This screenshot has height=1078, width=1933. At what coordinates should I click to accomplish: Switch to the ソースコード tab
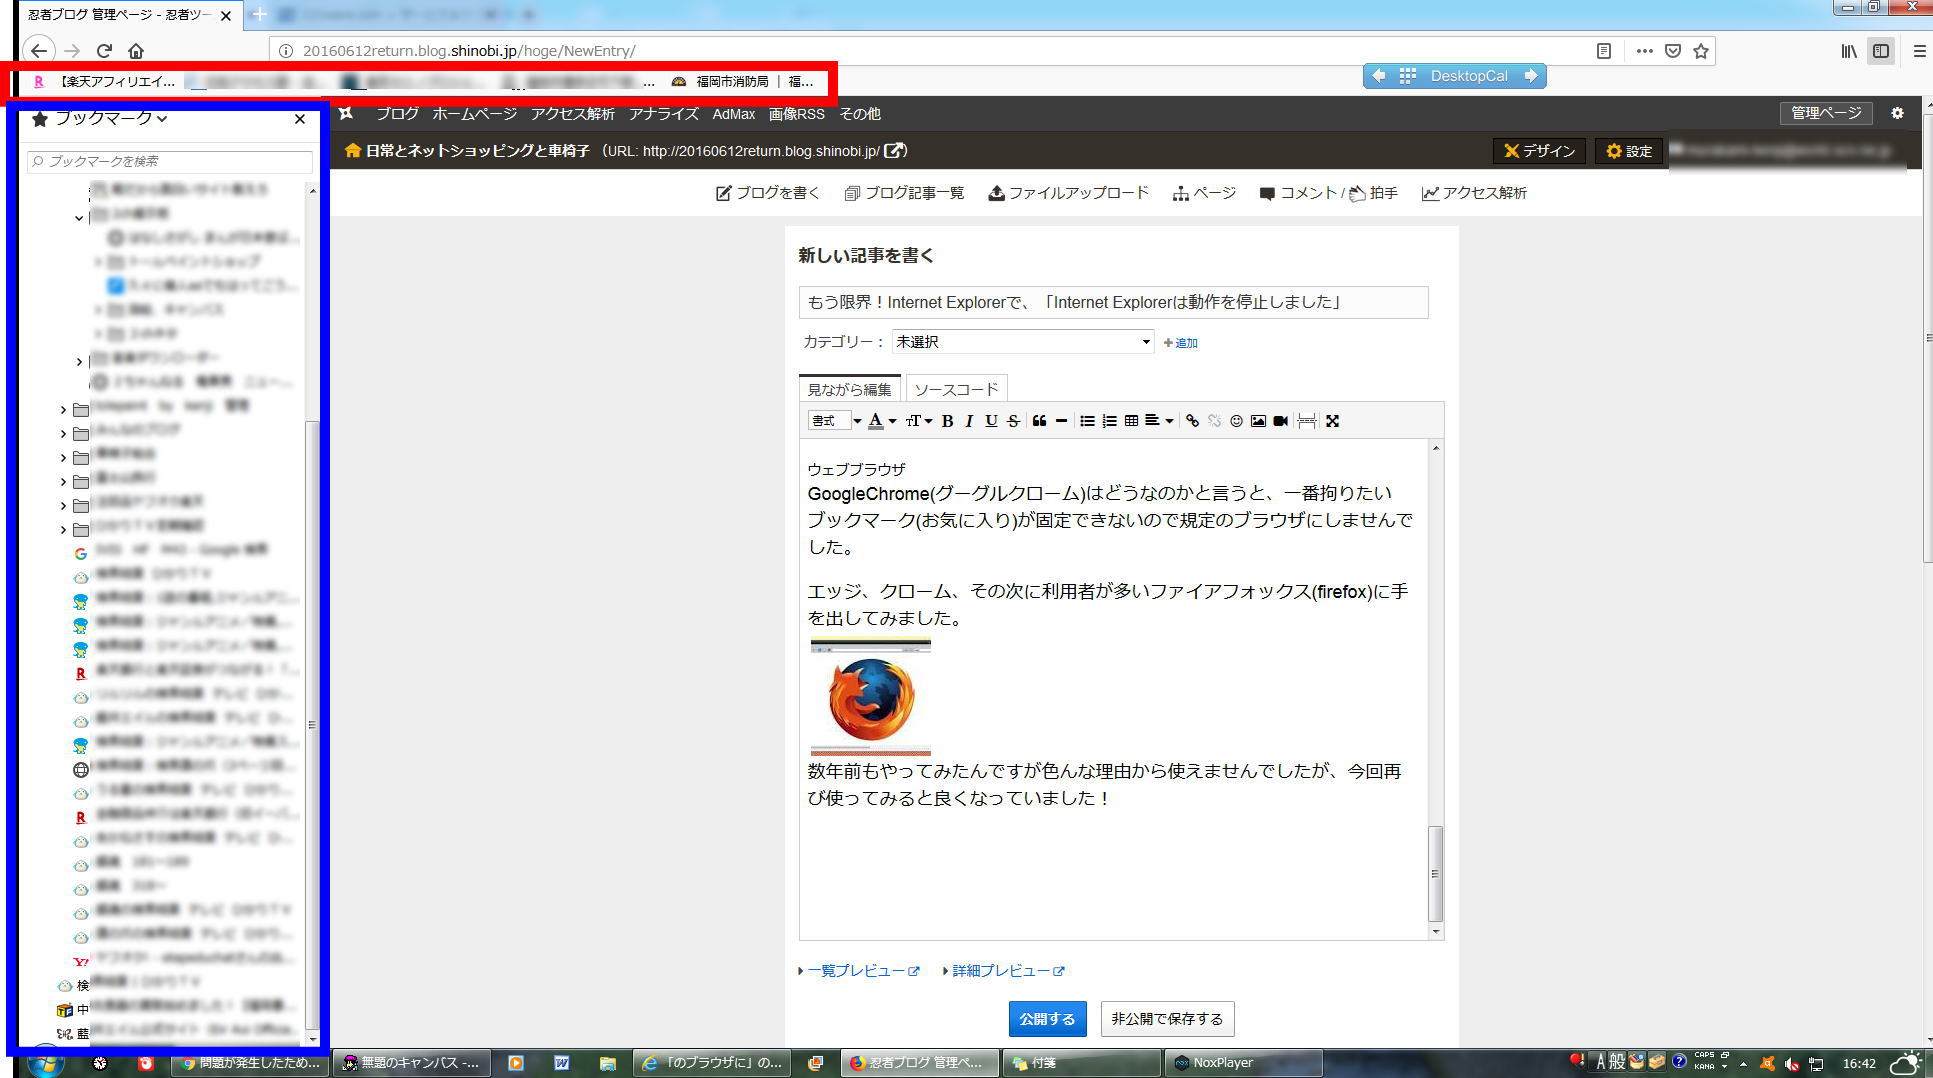956,389
